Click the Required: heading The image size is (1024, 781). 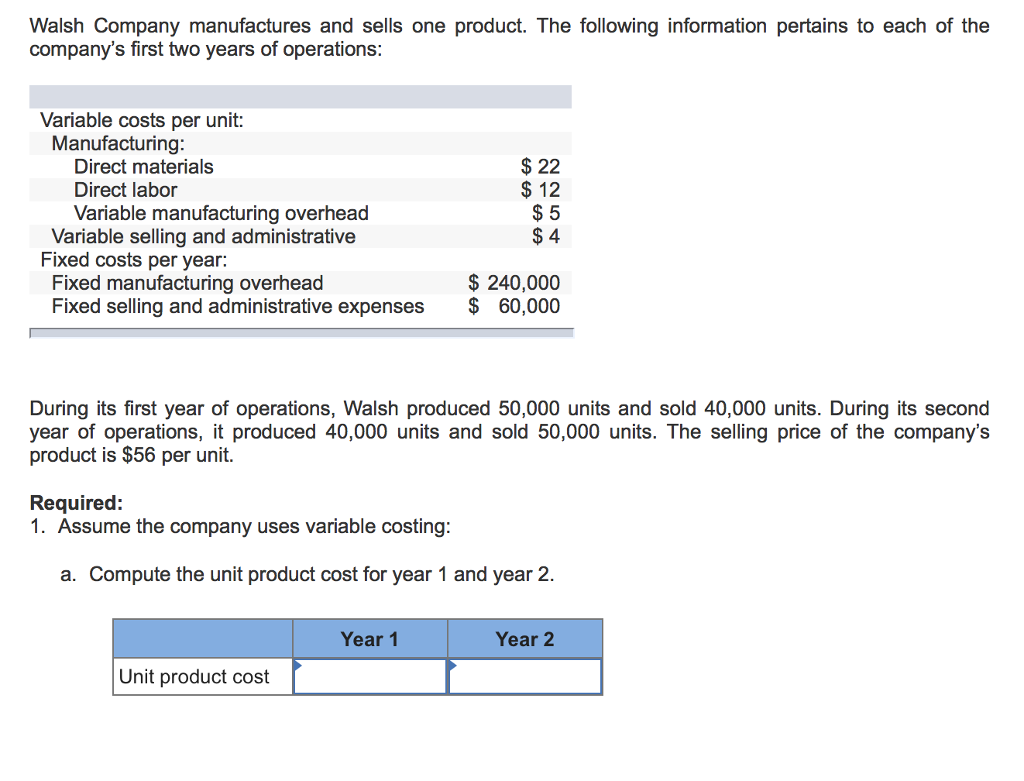pos(76,503)
